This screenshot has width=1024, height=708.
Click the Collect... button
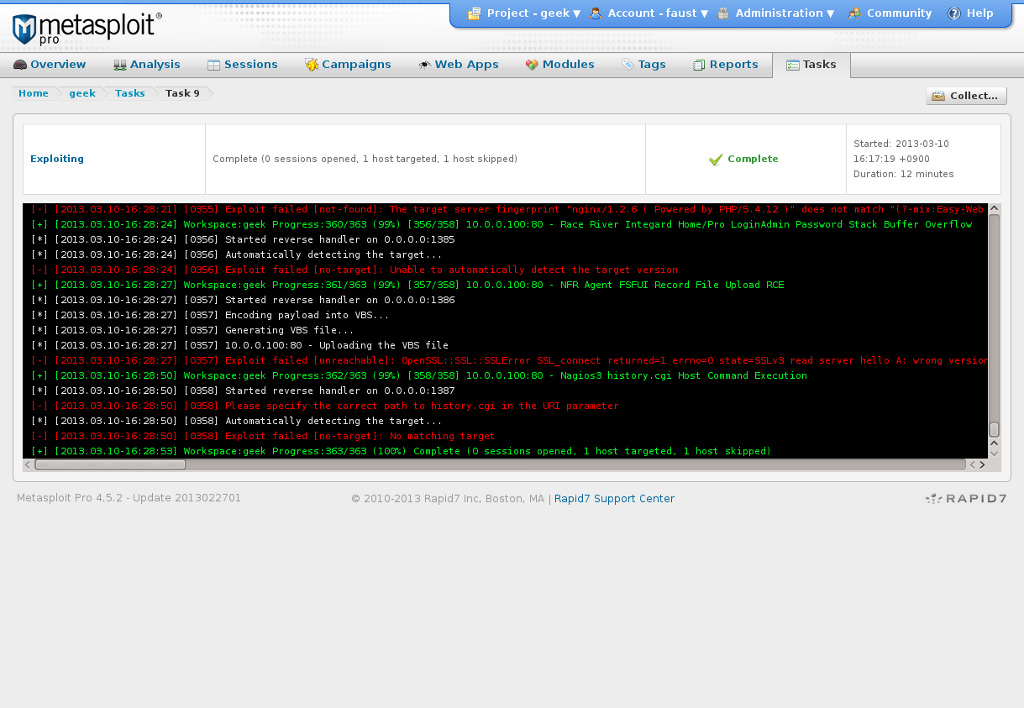(x=966, y=96)
